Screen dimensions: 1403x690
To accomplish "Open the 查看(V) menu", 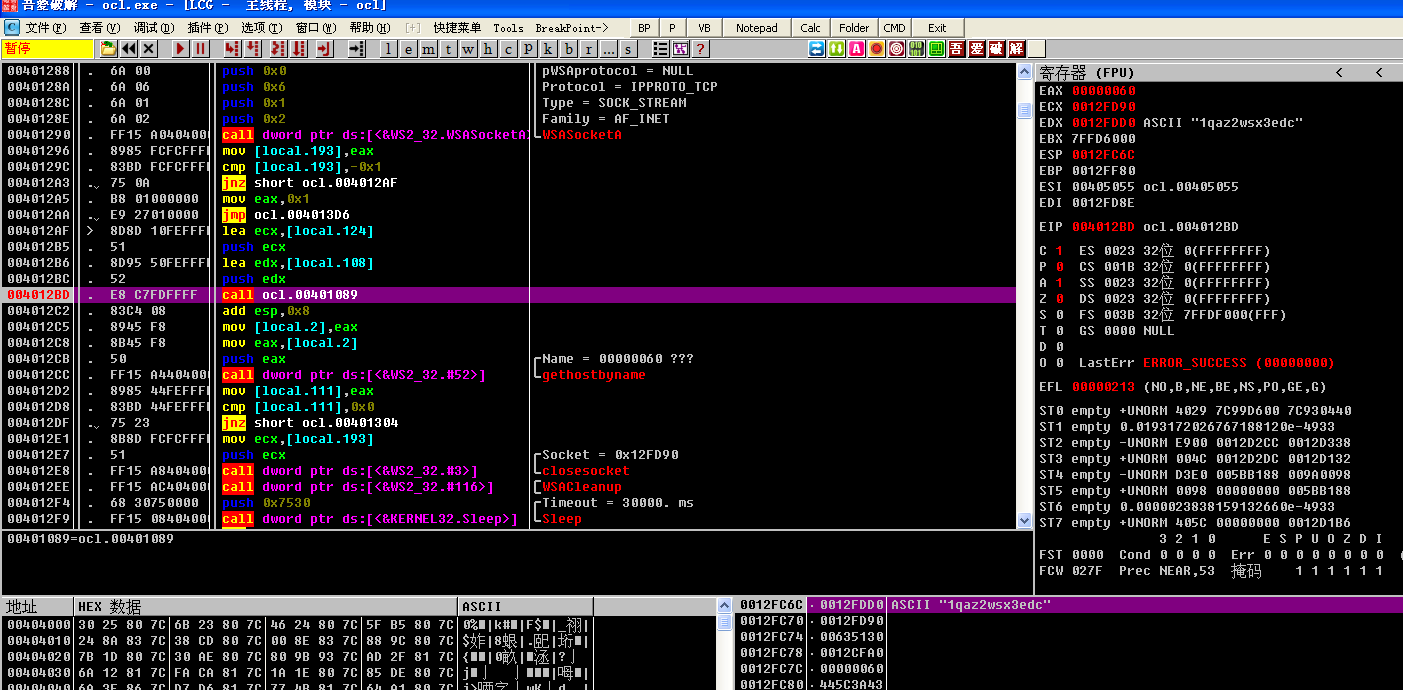I will pyautogui.click(x=100, y=28).
